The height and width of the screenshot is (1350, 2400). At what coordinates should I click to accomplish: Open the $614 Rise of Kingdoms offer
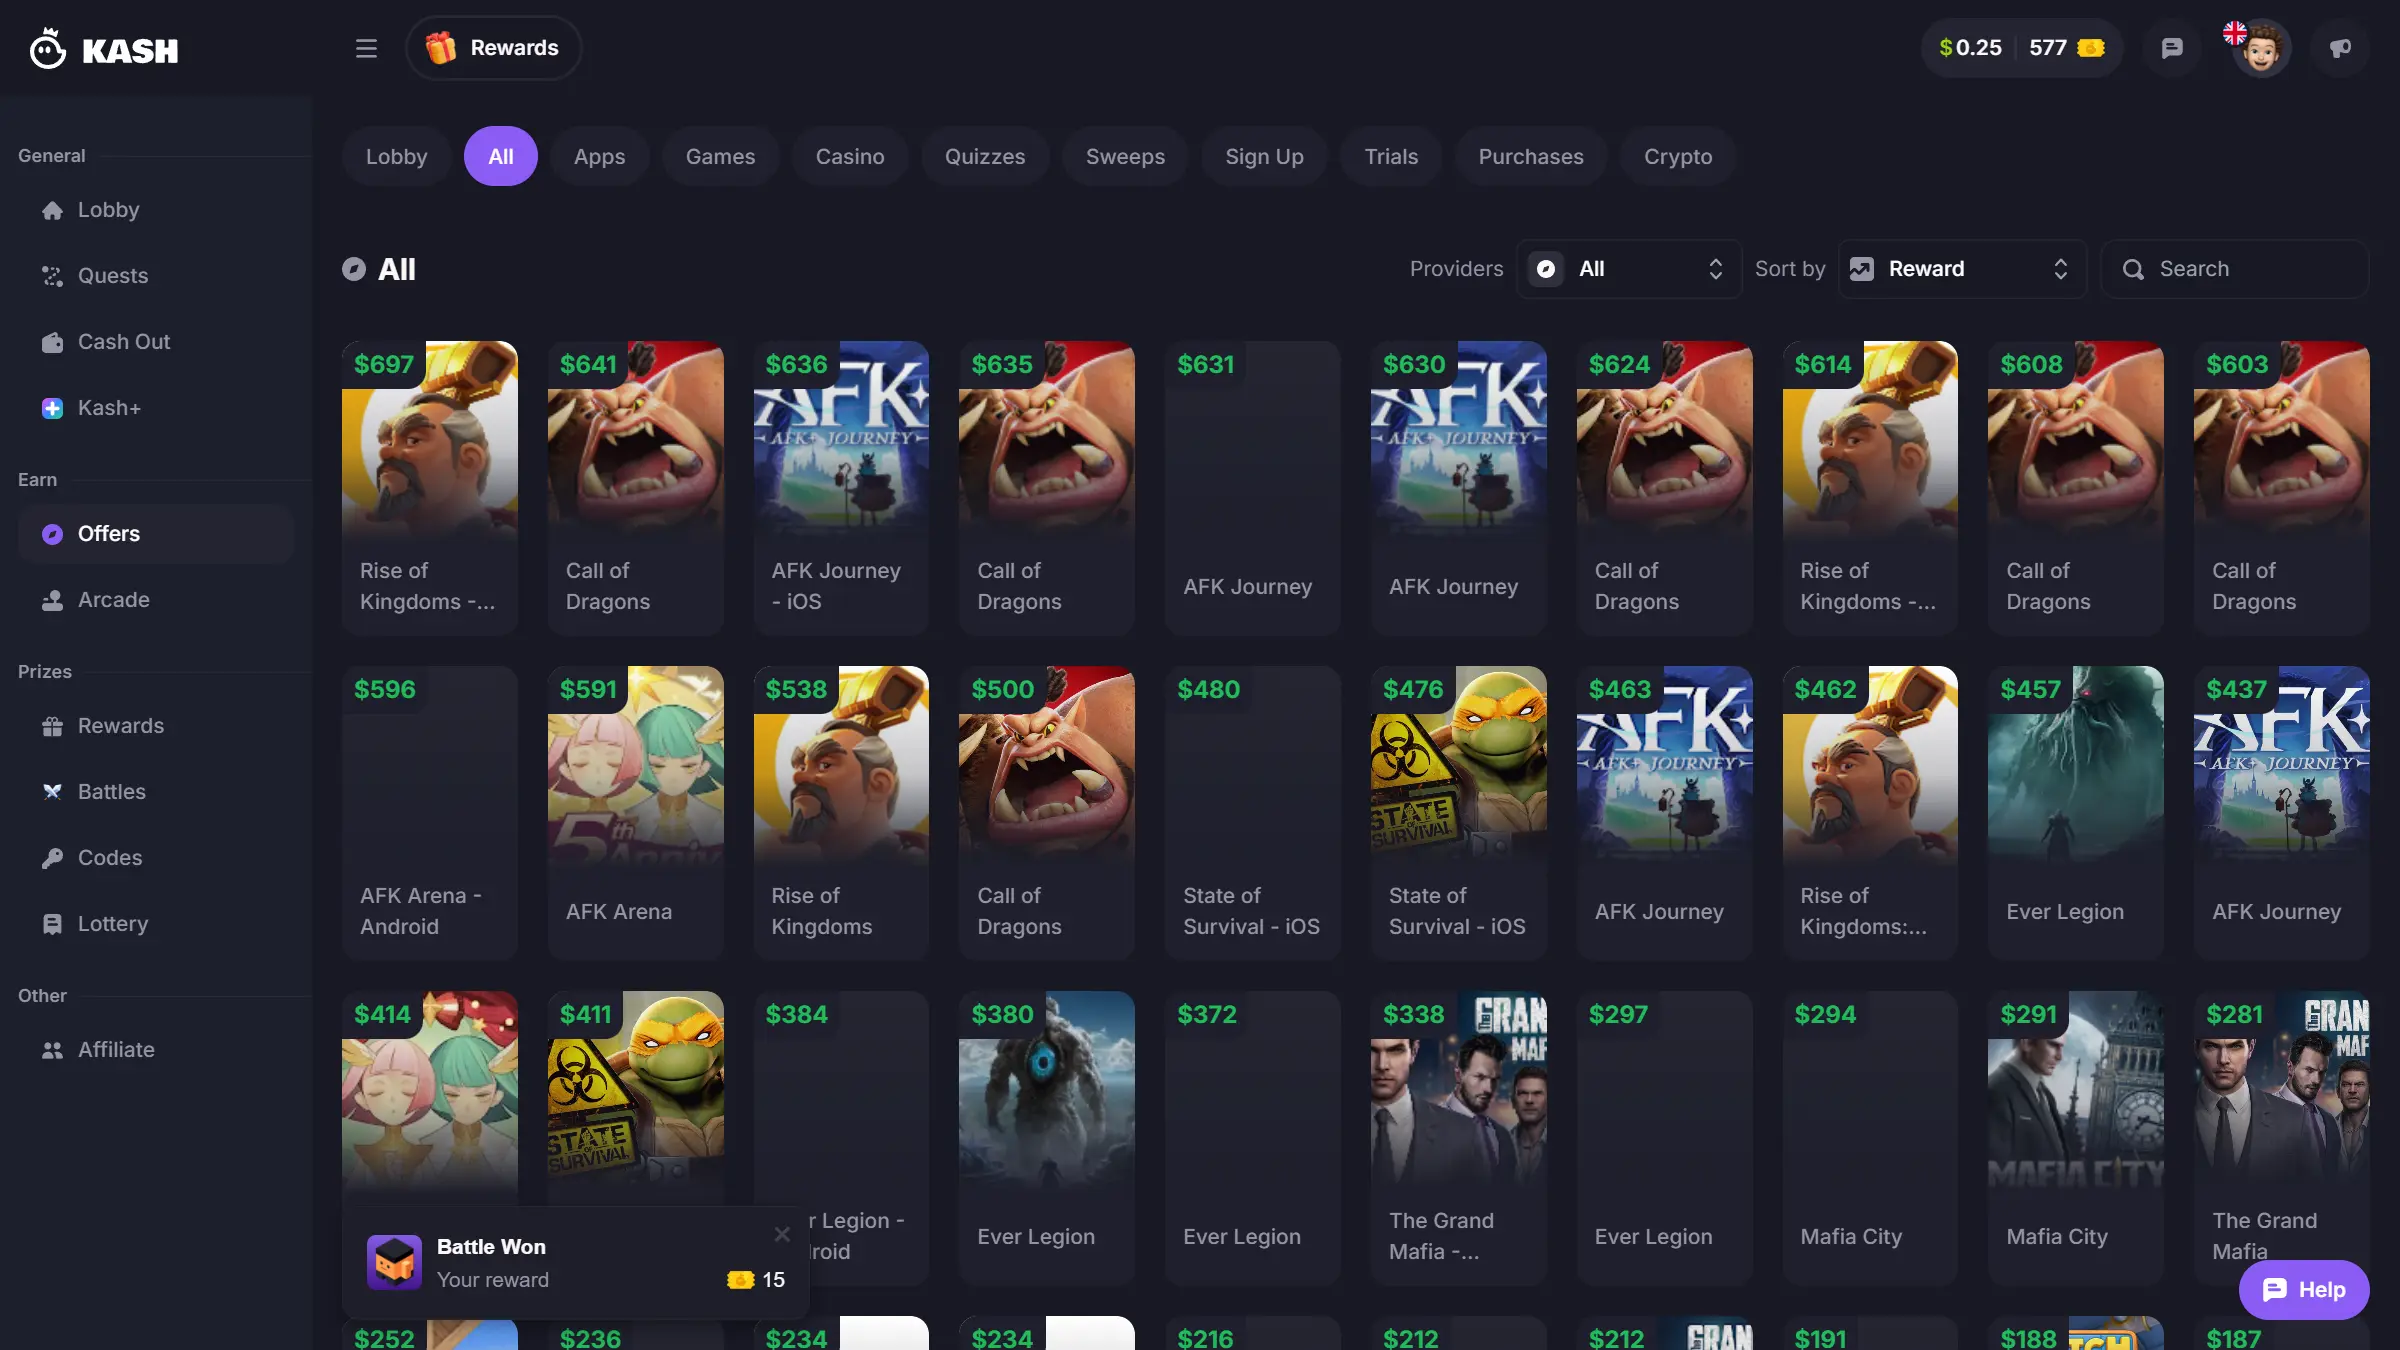1870,488
